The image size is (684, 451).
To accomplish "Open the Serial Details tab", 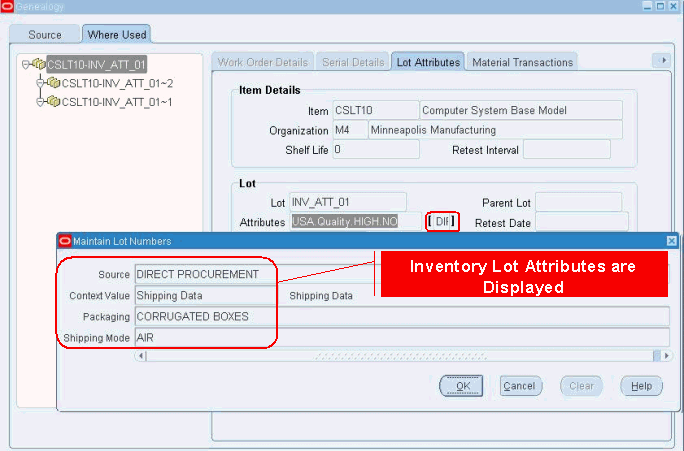I will [353, 62].
